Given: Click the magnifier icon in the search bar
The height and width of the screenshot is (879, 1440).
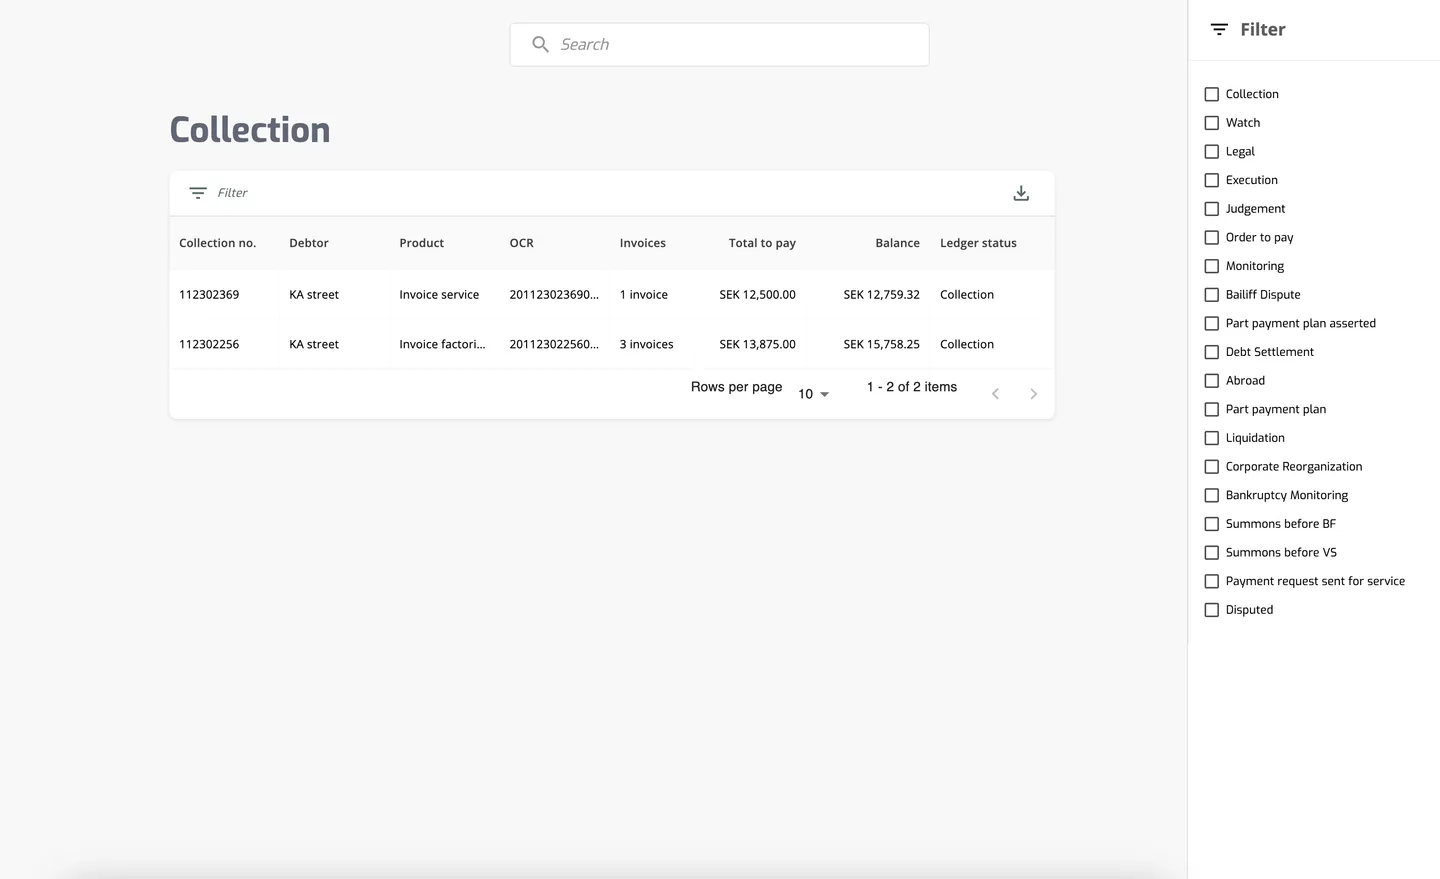Looking at the screenshot, I should pyautogui.click(x=540, y=44).
